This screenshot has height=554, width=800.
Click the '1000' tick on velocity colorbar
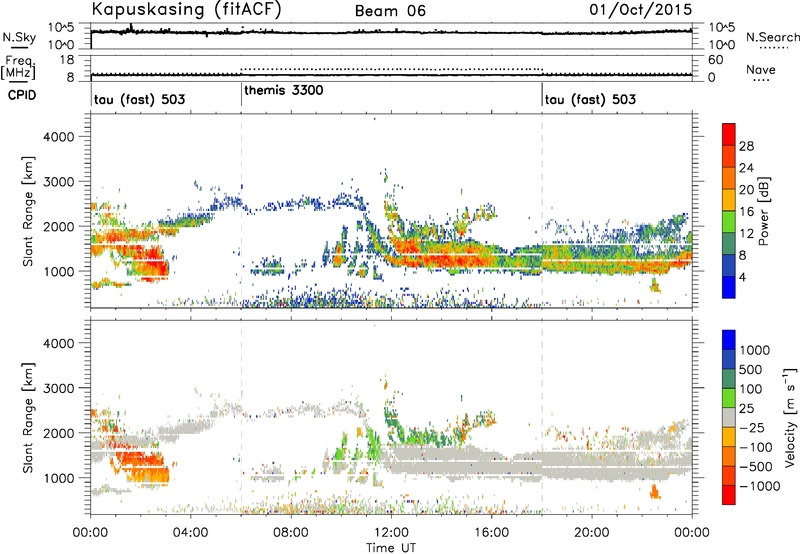pyautogui.click(x=755, y=350)
